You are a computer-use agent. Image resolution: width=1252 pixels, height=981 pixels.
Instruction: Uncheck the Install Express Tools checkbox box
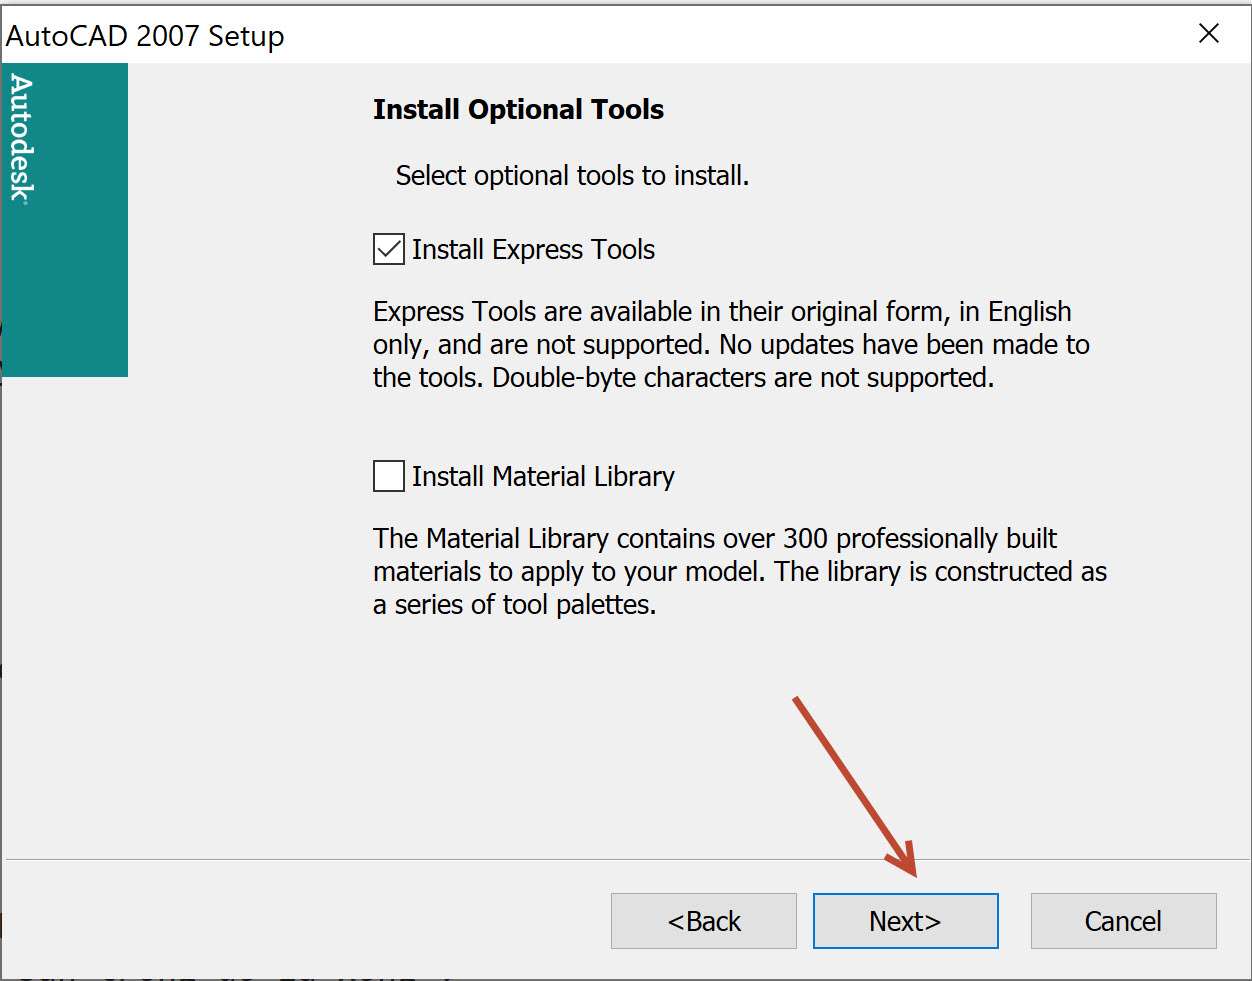pos(389,249)
